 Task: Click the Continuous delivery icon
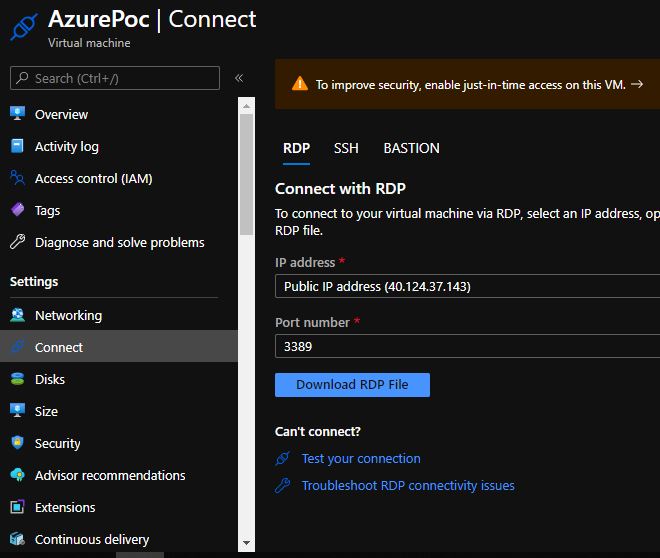(x=17, y=539)
